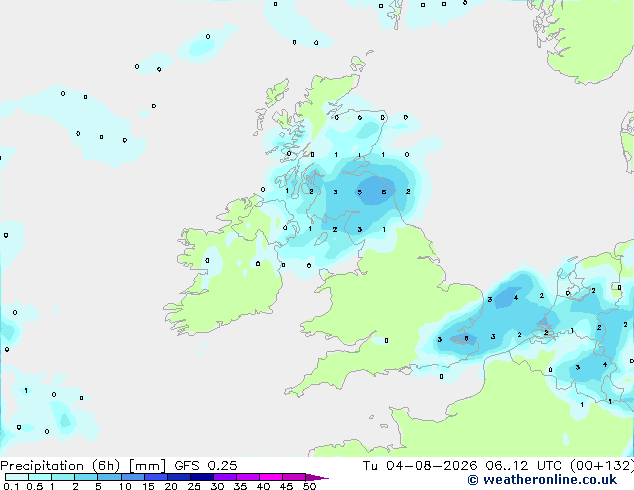Click the 'GFS 0.25' model label
The height and width of the screenshot is (490, 634).
click(206, 466)
